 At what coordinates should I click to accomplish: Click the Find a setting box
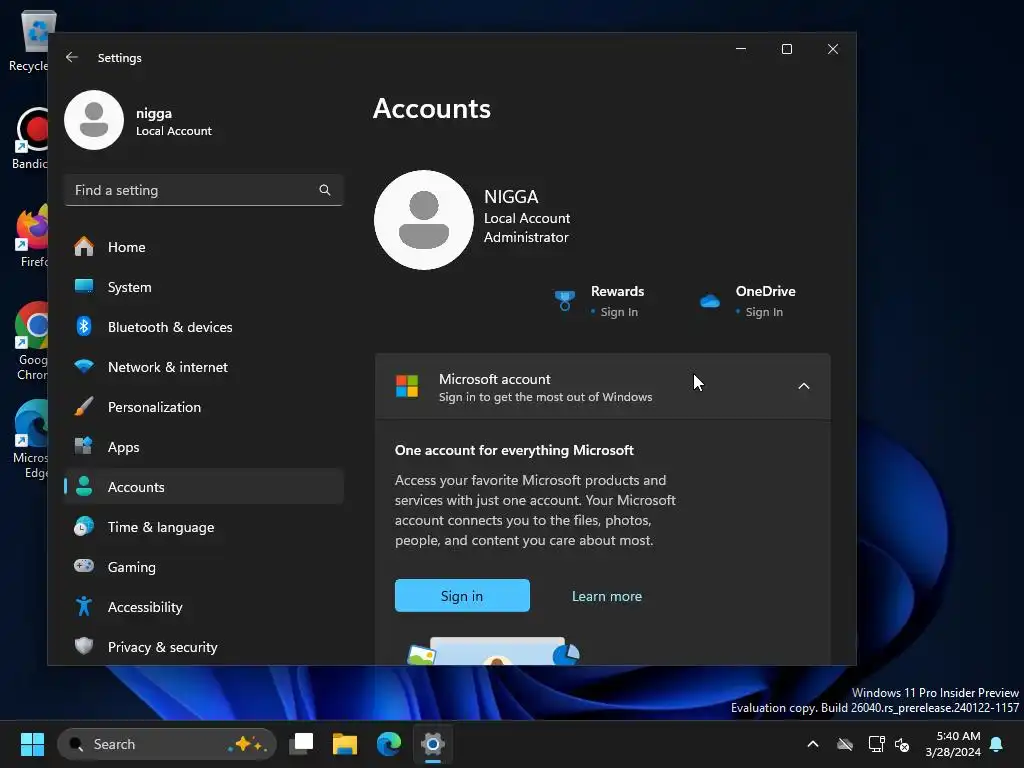click(204, 190)
